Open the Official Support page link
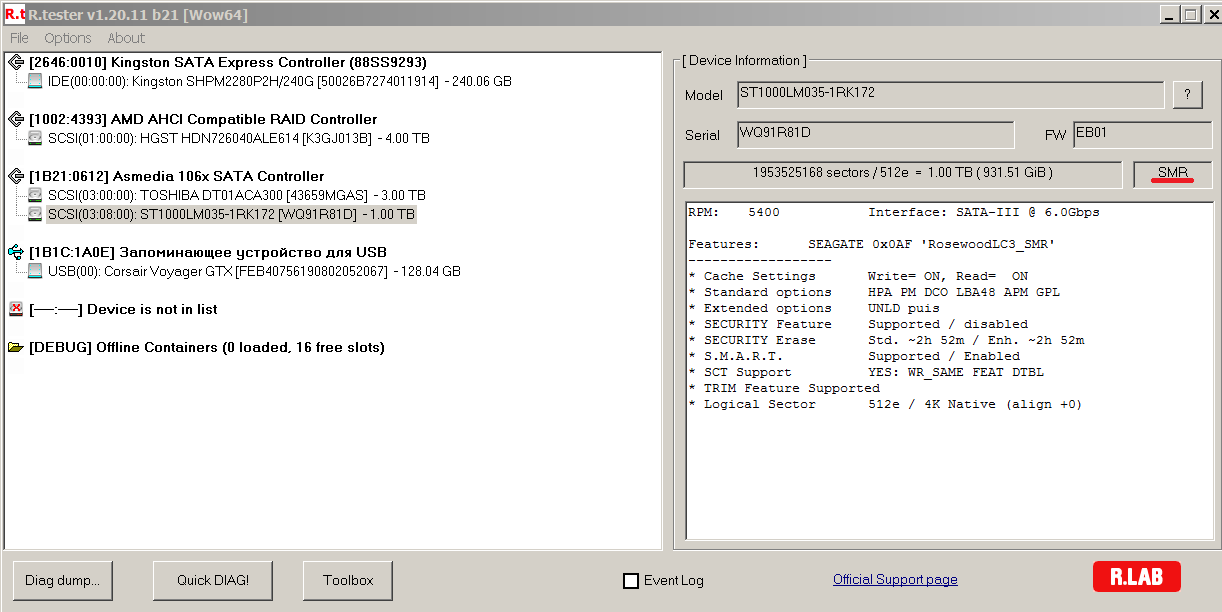Viewport: 1222px width, 612px height. tap(895, 579)
